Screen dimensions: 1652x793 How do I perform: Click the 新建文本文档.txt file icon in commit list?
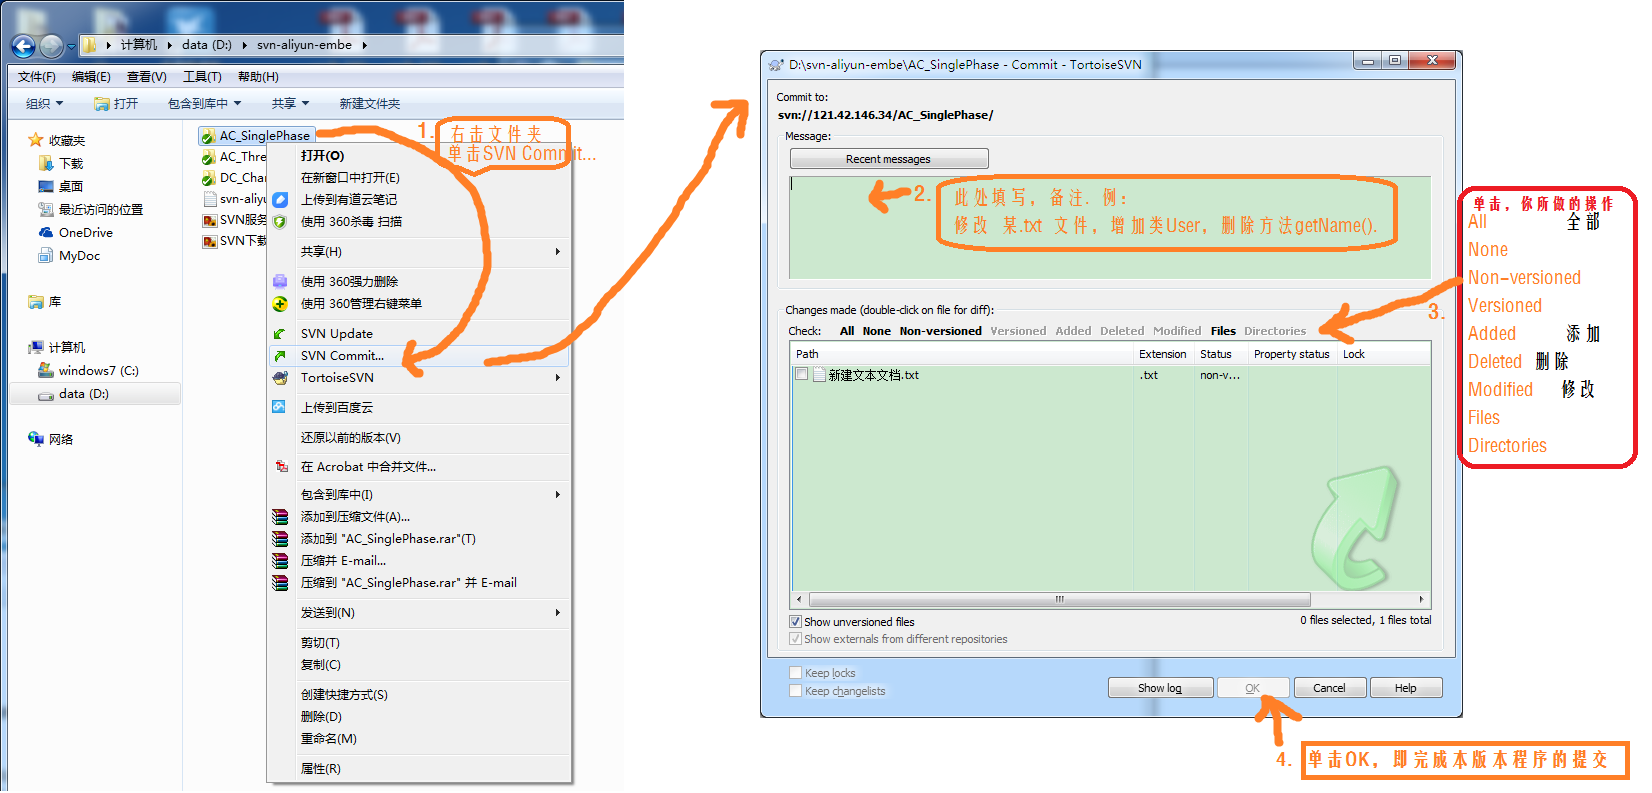(x=819, y=375)
